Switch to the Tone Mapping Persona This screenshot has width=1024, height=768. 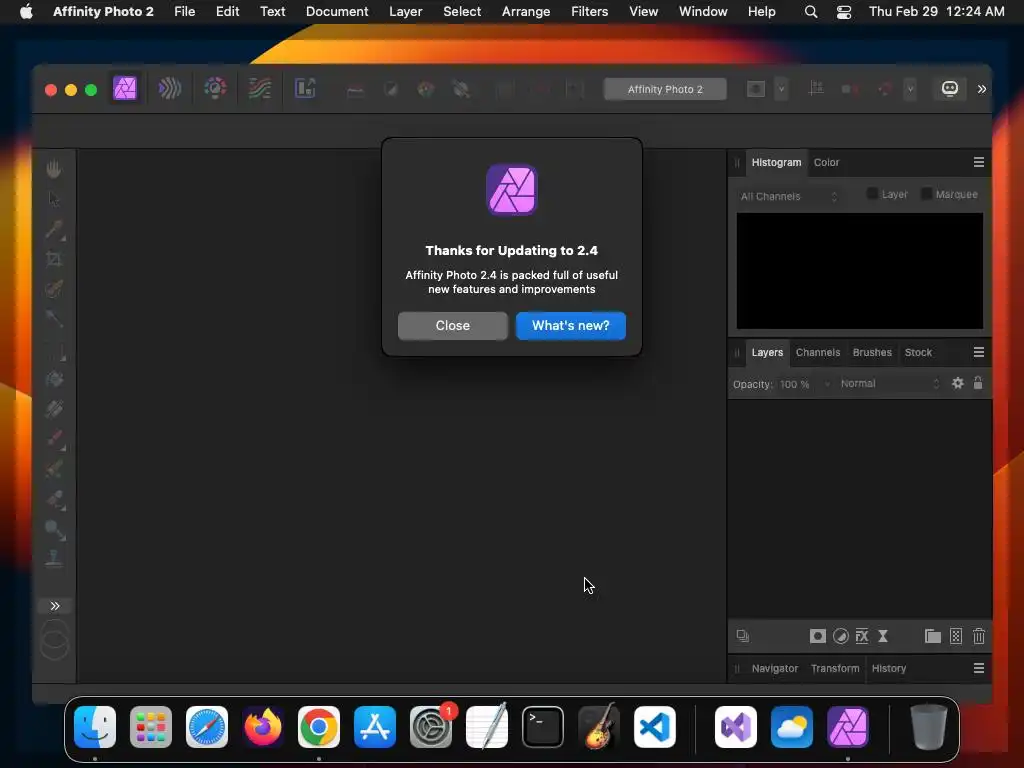coord(260,88)
